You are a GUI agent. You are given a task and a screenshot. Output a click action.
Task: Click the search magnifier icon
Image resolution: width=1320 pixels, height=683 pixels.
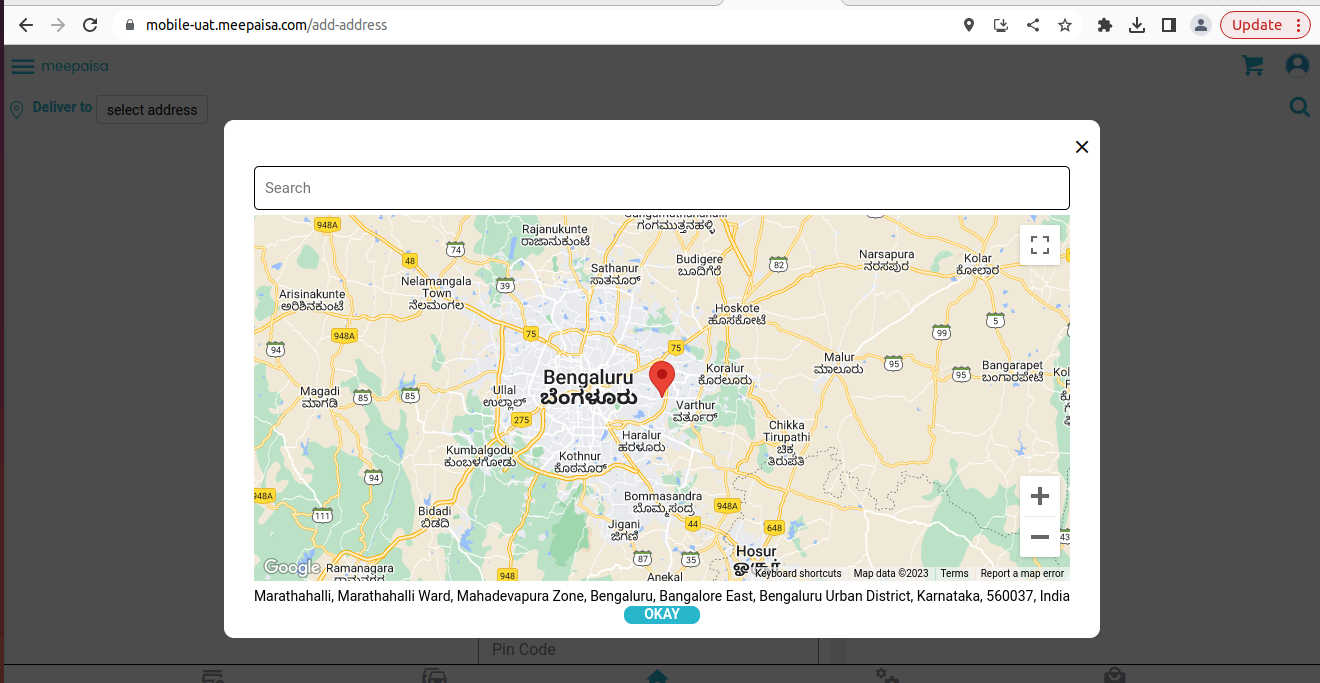[1299, 107]
